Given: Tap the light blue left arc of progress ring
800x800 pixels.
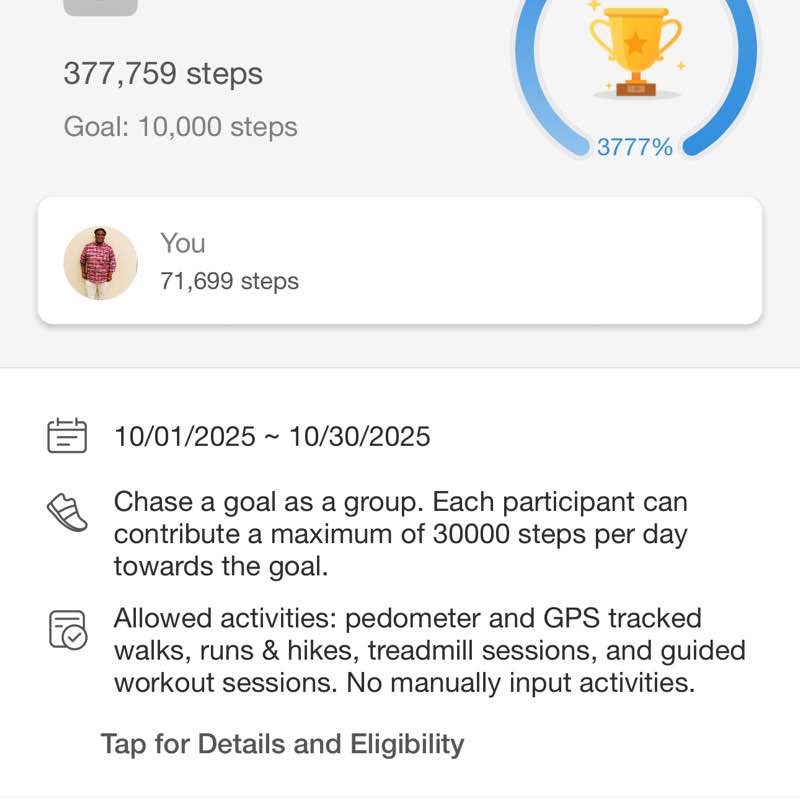Looking at the screenshot, I should click(x=532, y=90).
